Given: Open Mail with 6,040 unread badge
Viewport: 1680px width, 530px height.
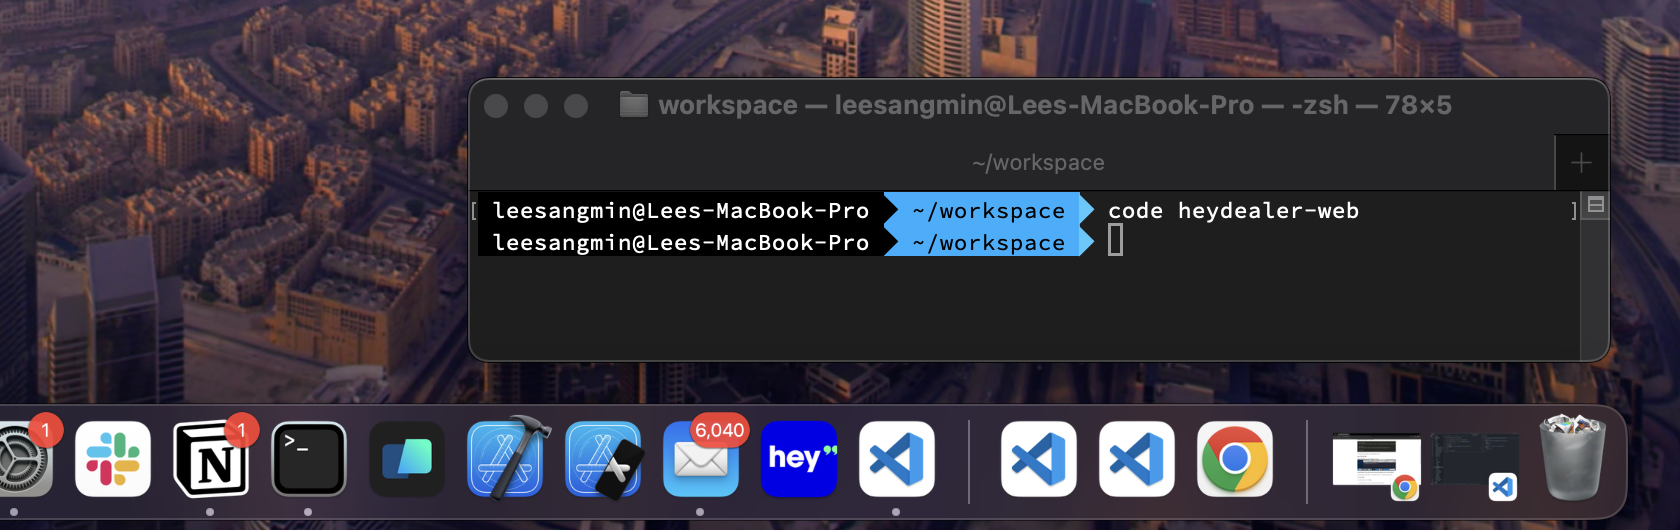Looking at the screenshot, I should 700,460.
